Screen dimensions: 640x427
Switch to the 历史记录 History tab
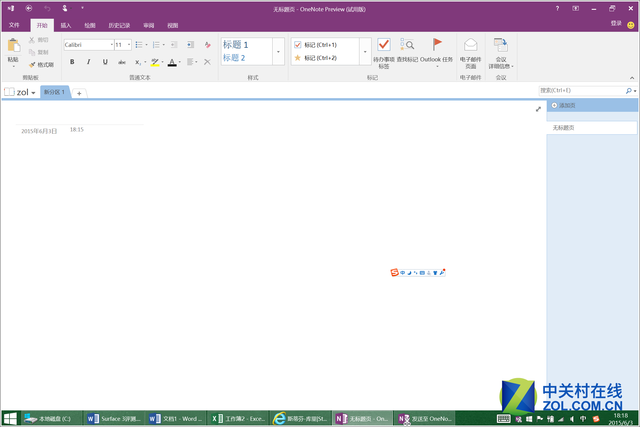coord(119,25)
